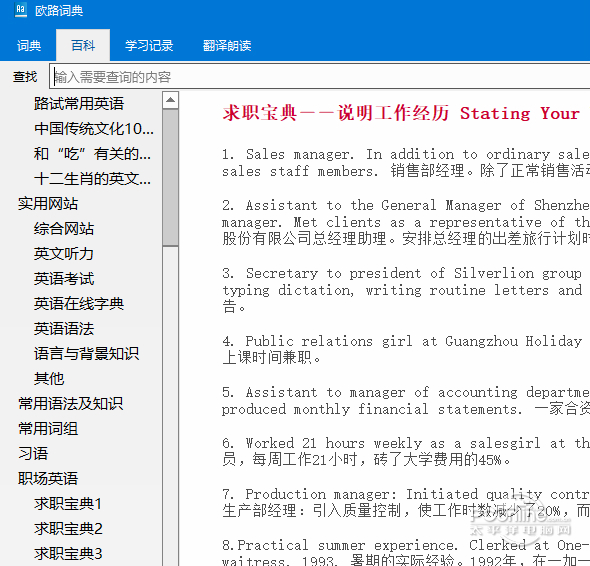The height and width of the screenshot is (566, 590).
Task: Select 英语在线字典 in the sidebar
Action: coord(79,303)
